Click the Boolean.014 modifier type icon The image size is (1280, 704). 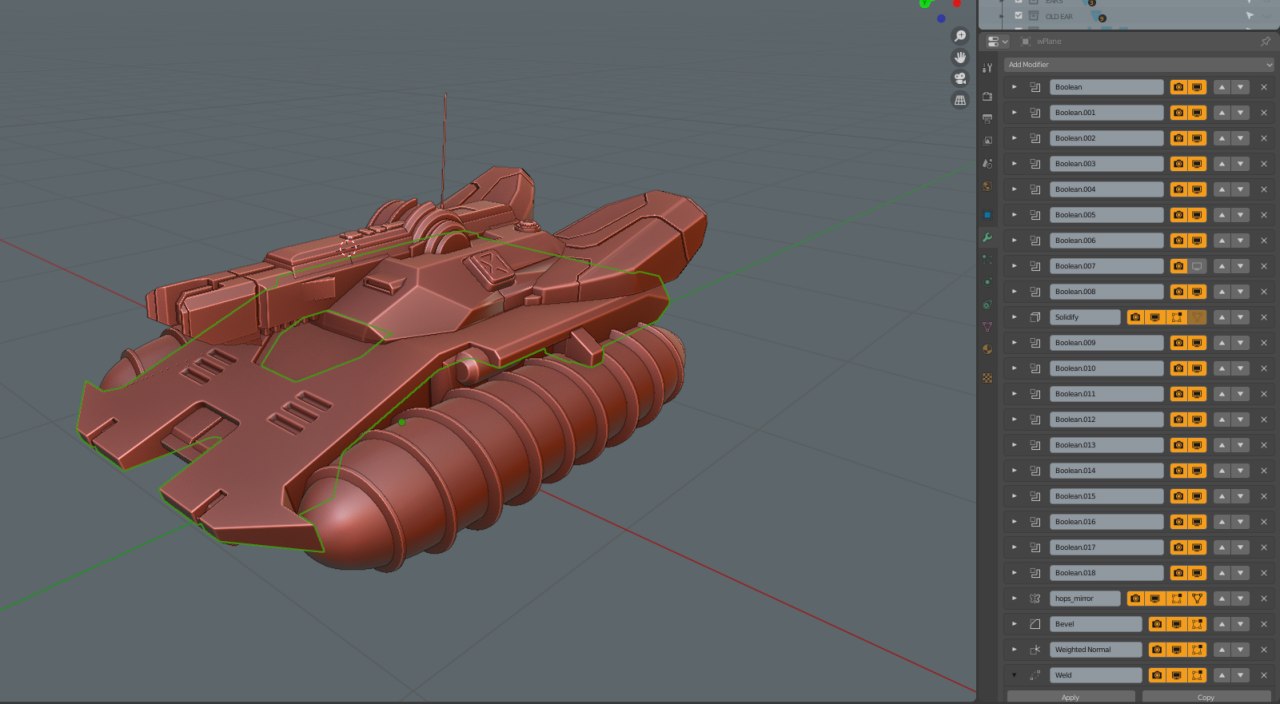(1035, 471)
